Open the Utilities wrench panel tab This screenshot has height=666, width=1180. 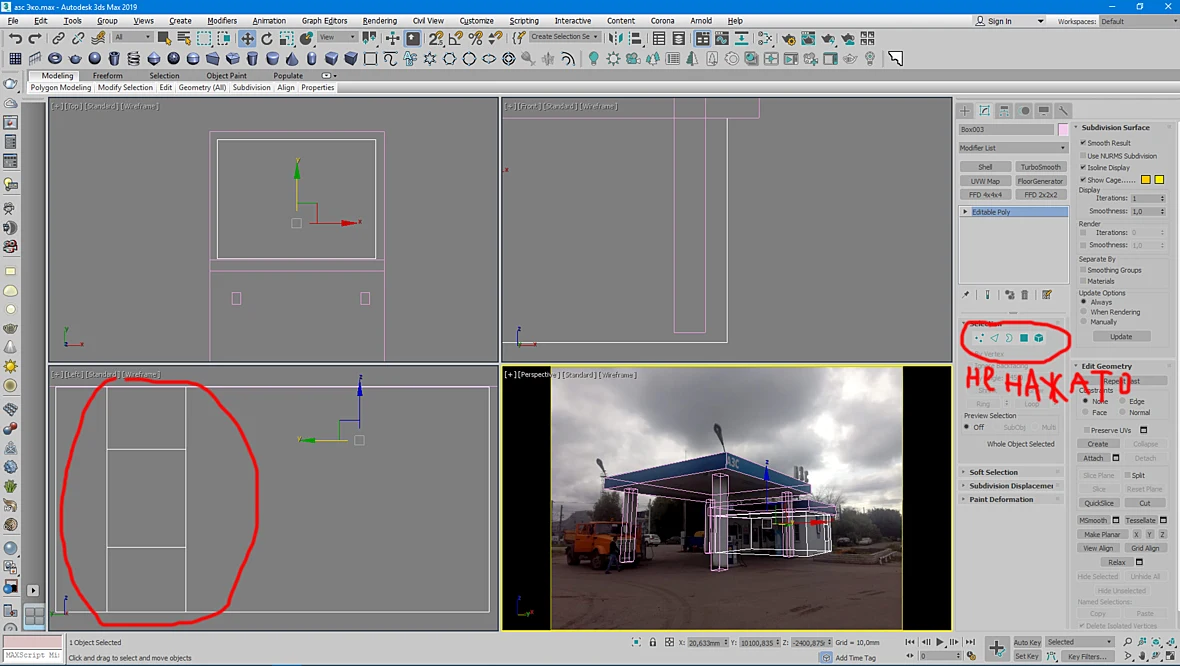pyautogui.click(x=1063, y=111)
